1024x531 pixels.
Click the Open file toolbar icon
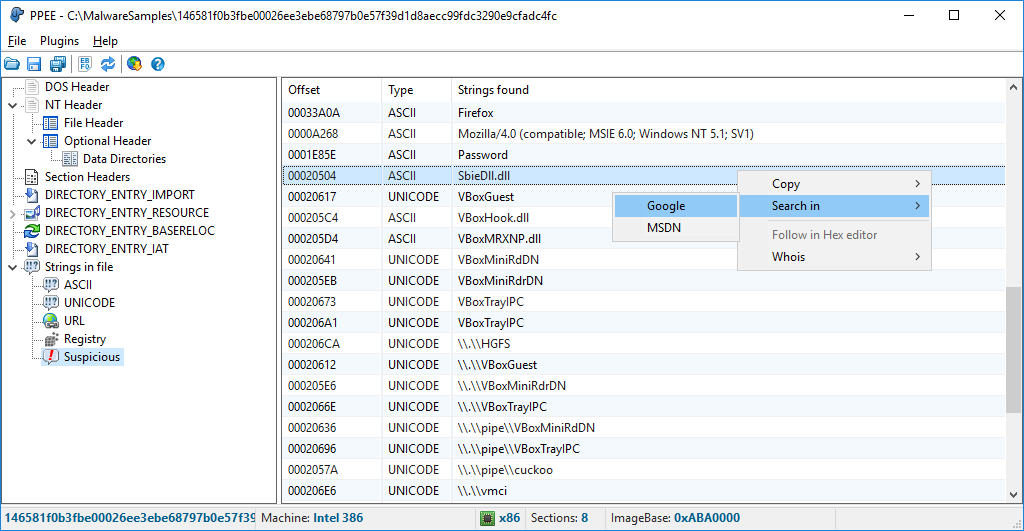point(12,64)
